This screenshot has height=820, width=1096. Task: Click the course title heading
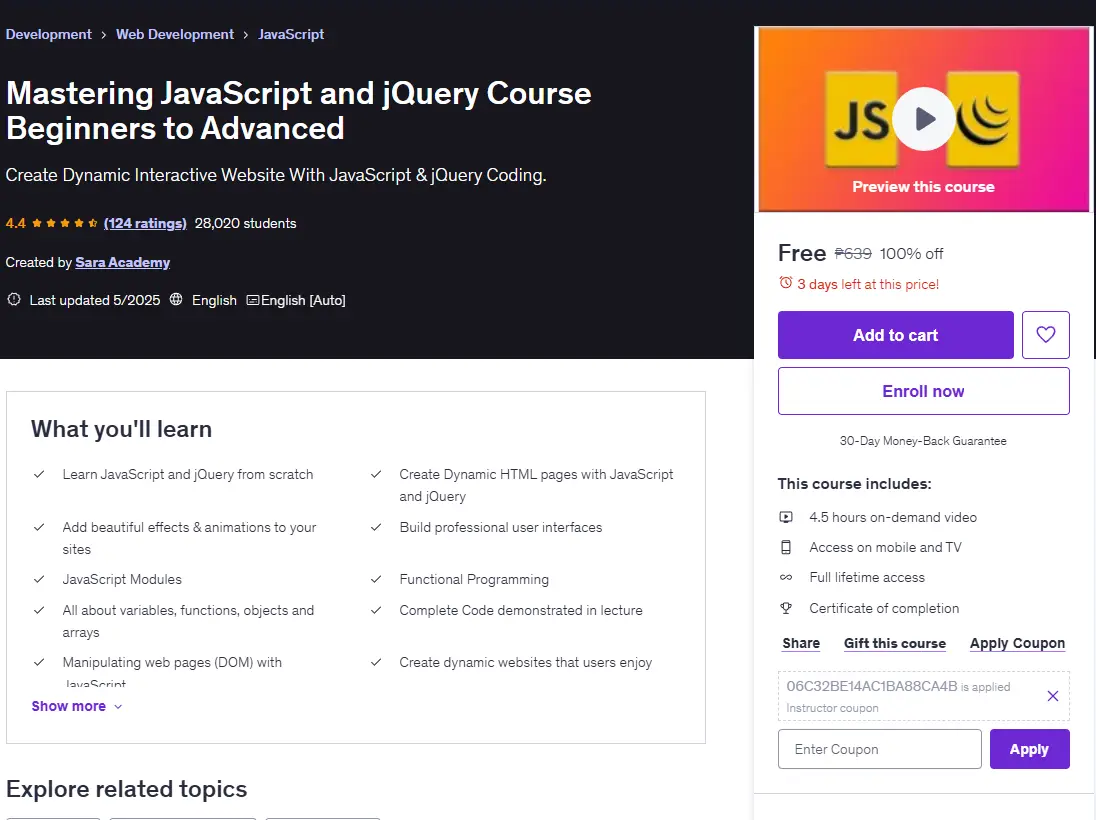tap(298, 110)
